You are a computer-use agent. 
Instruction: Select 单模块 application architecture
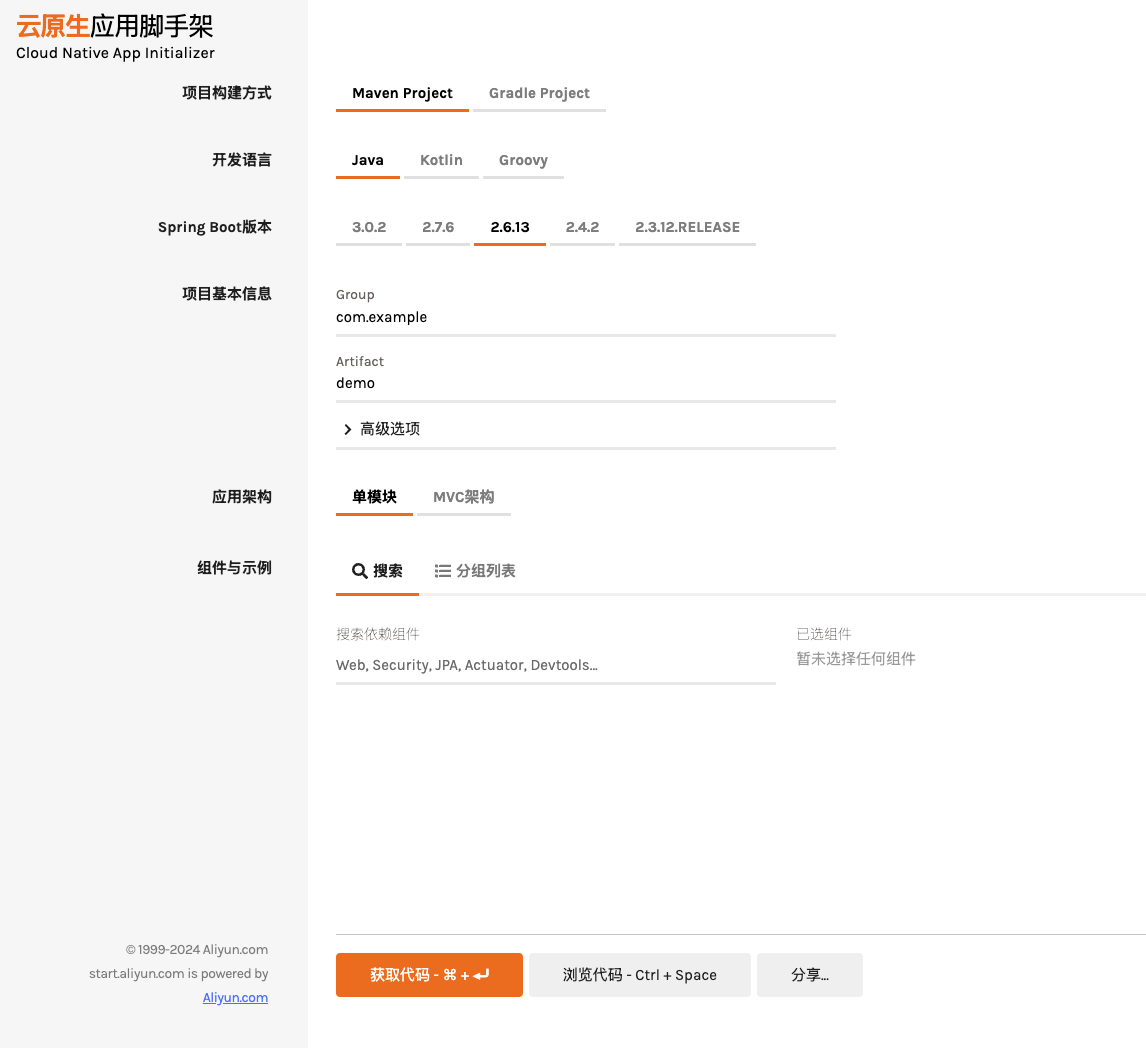374,498
